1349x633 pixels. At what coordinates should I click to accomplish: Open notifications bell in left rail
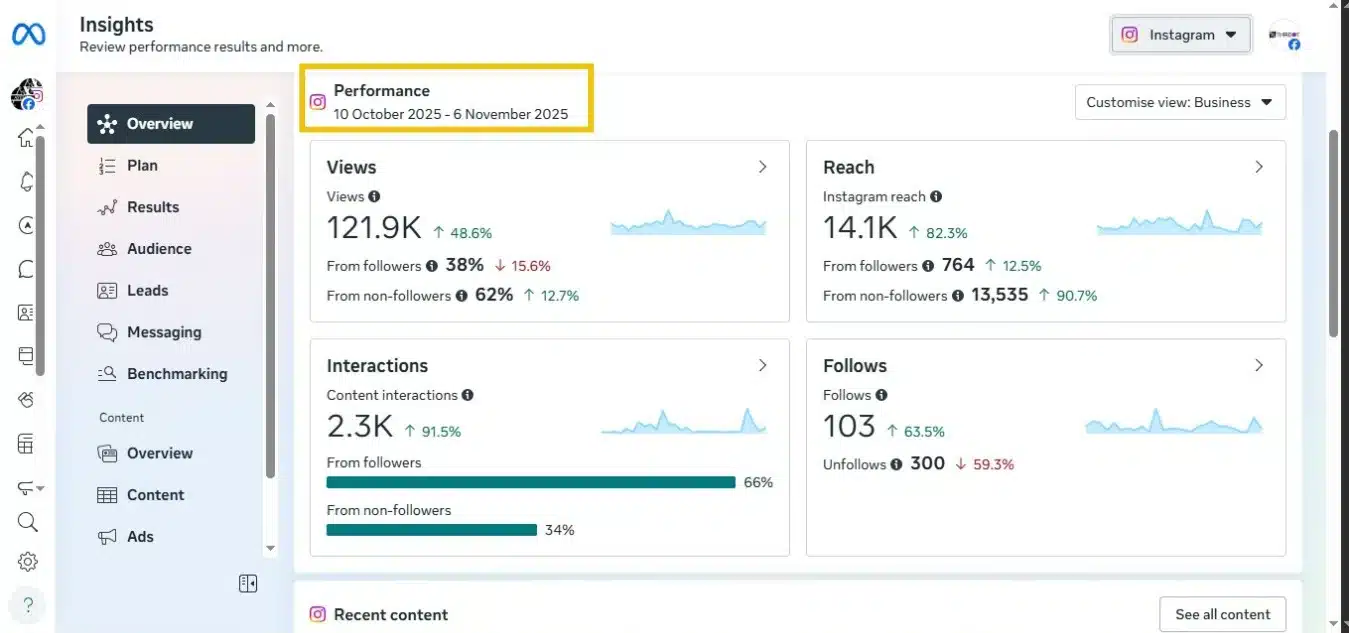pyautogui.click(x=27, y=181)
